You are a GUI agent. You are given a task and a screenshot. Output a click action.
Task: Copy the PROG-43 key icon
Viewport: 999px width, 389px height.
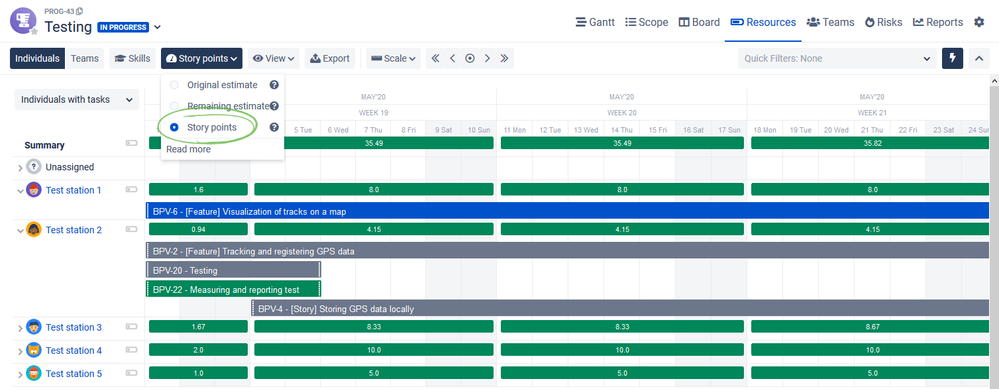pyautogui.click(x=80, y=11)
